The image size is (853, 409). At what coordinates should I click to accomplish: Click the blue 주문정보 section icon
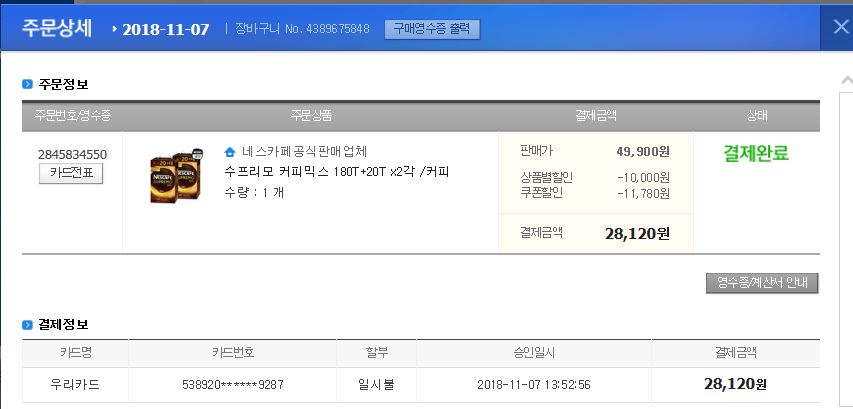pos(28,84)
